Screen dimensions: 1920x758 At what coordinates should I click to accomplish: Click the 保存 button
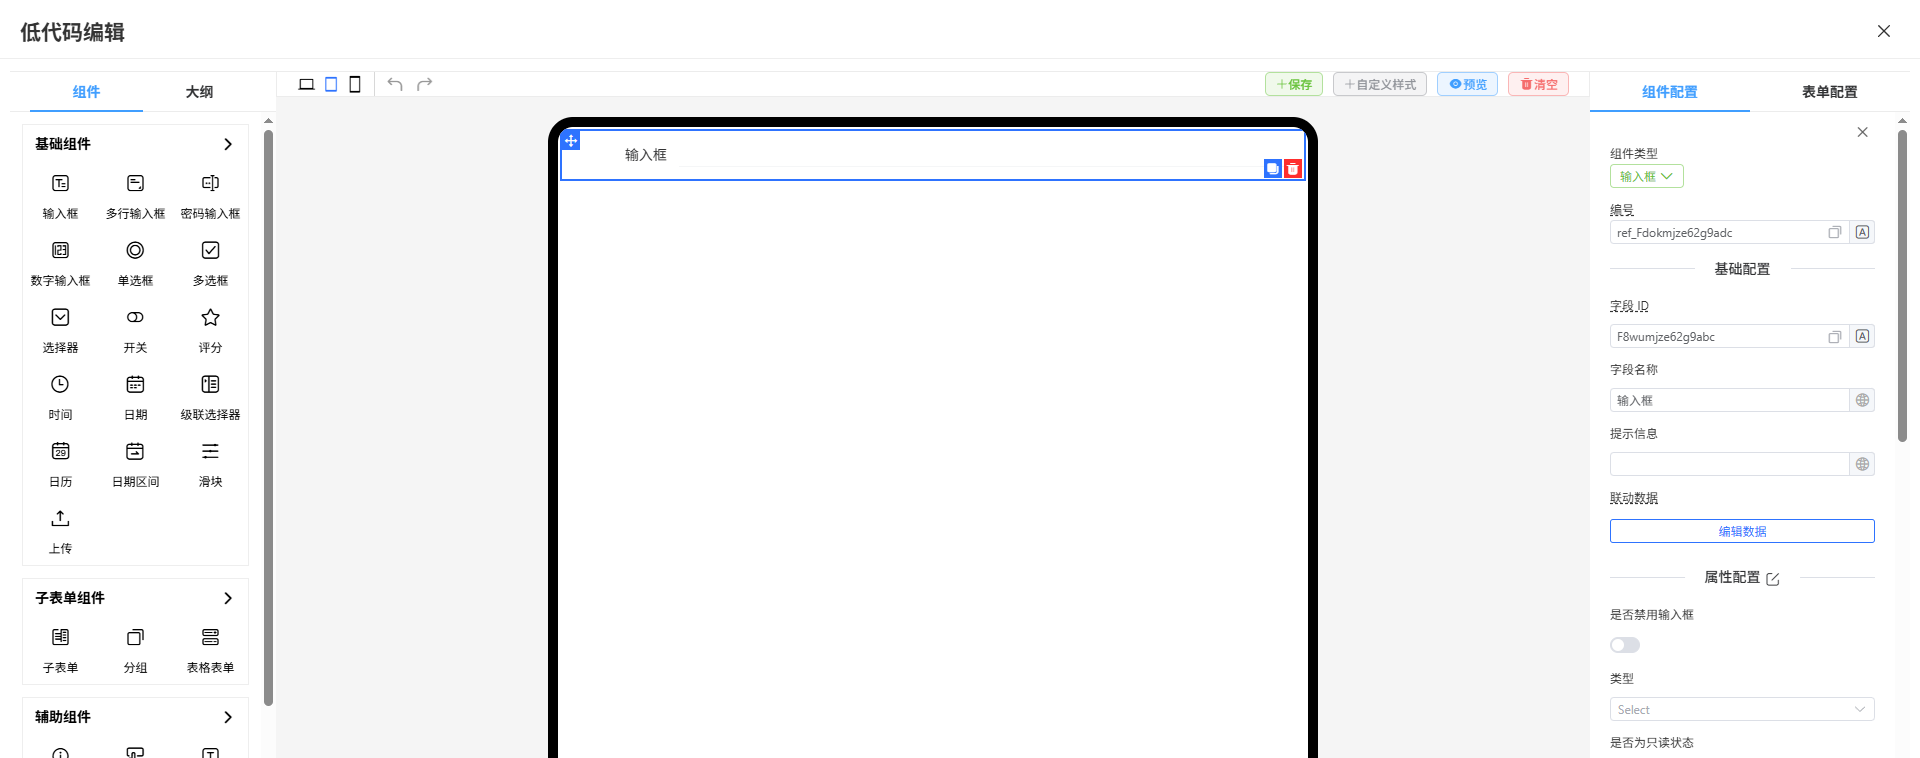click(1294, 84)
